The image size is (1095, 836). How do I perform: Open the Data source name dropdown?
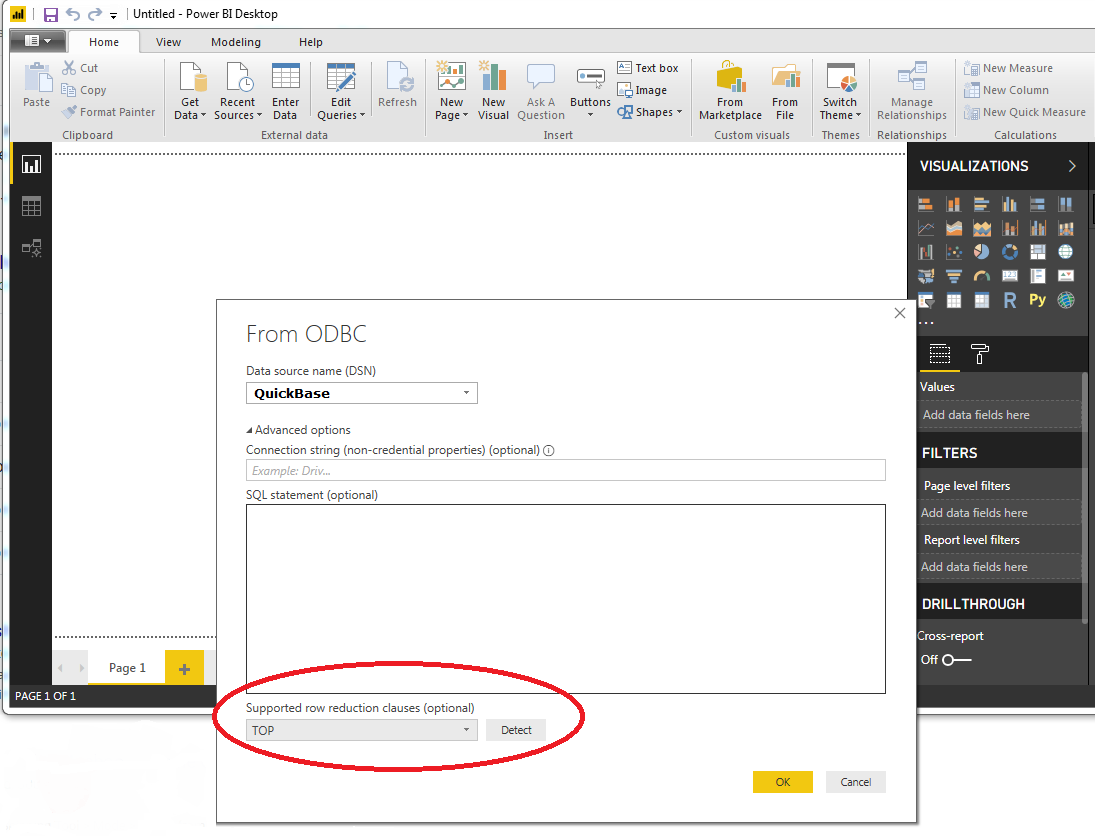click(x=362, y=393)
